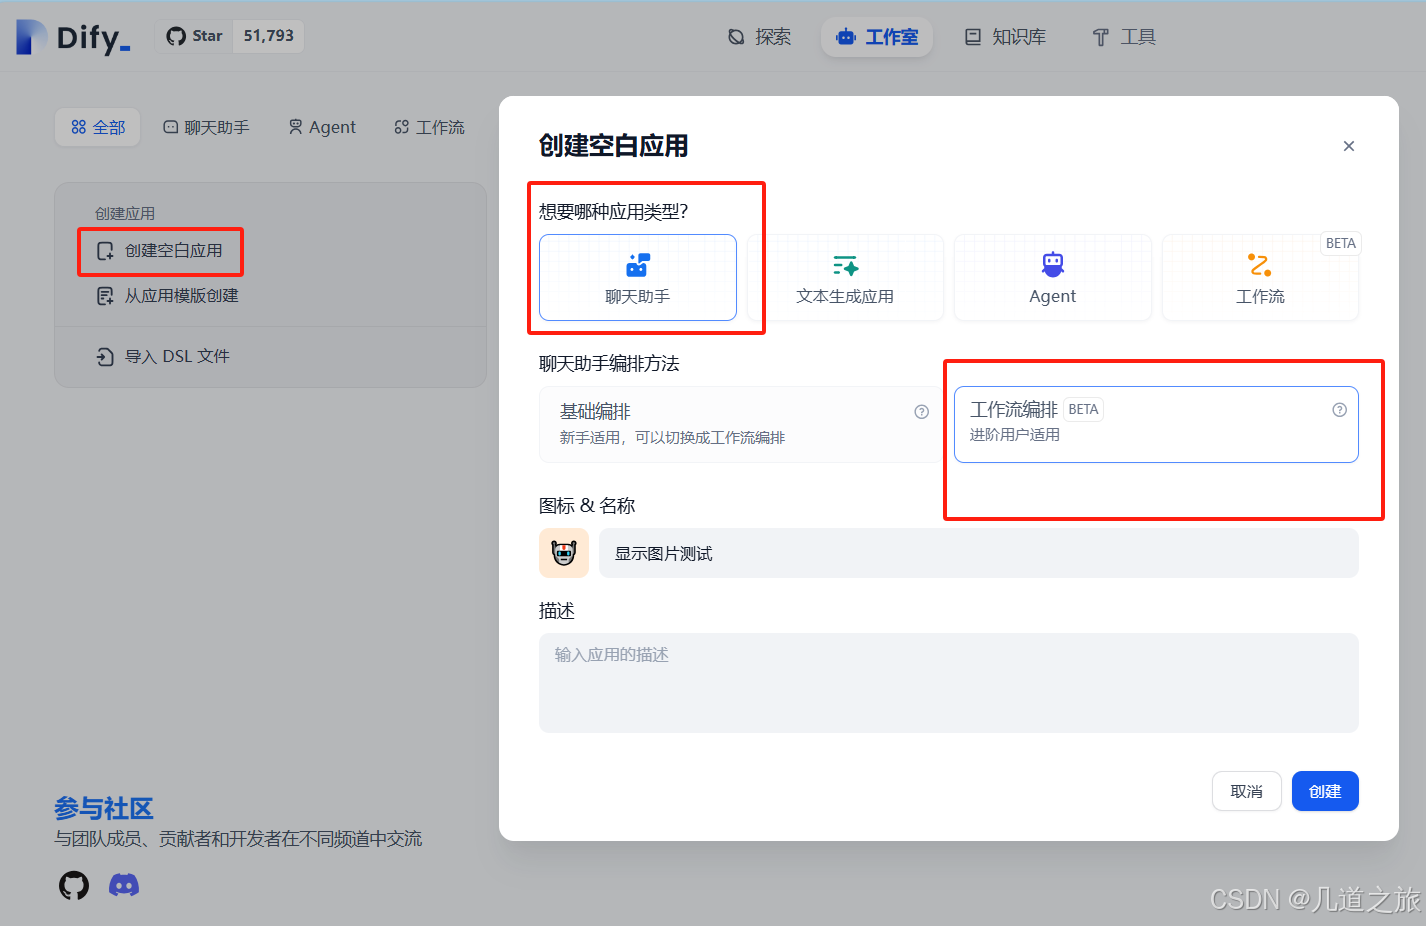Click the 创建 button
1426x926 pixels.
pyautogui.click(x=1325, y=791)
